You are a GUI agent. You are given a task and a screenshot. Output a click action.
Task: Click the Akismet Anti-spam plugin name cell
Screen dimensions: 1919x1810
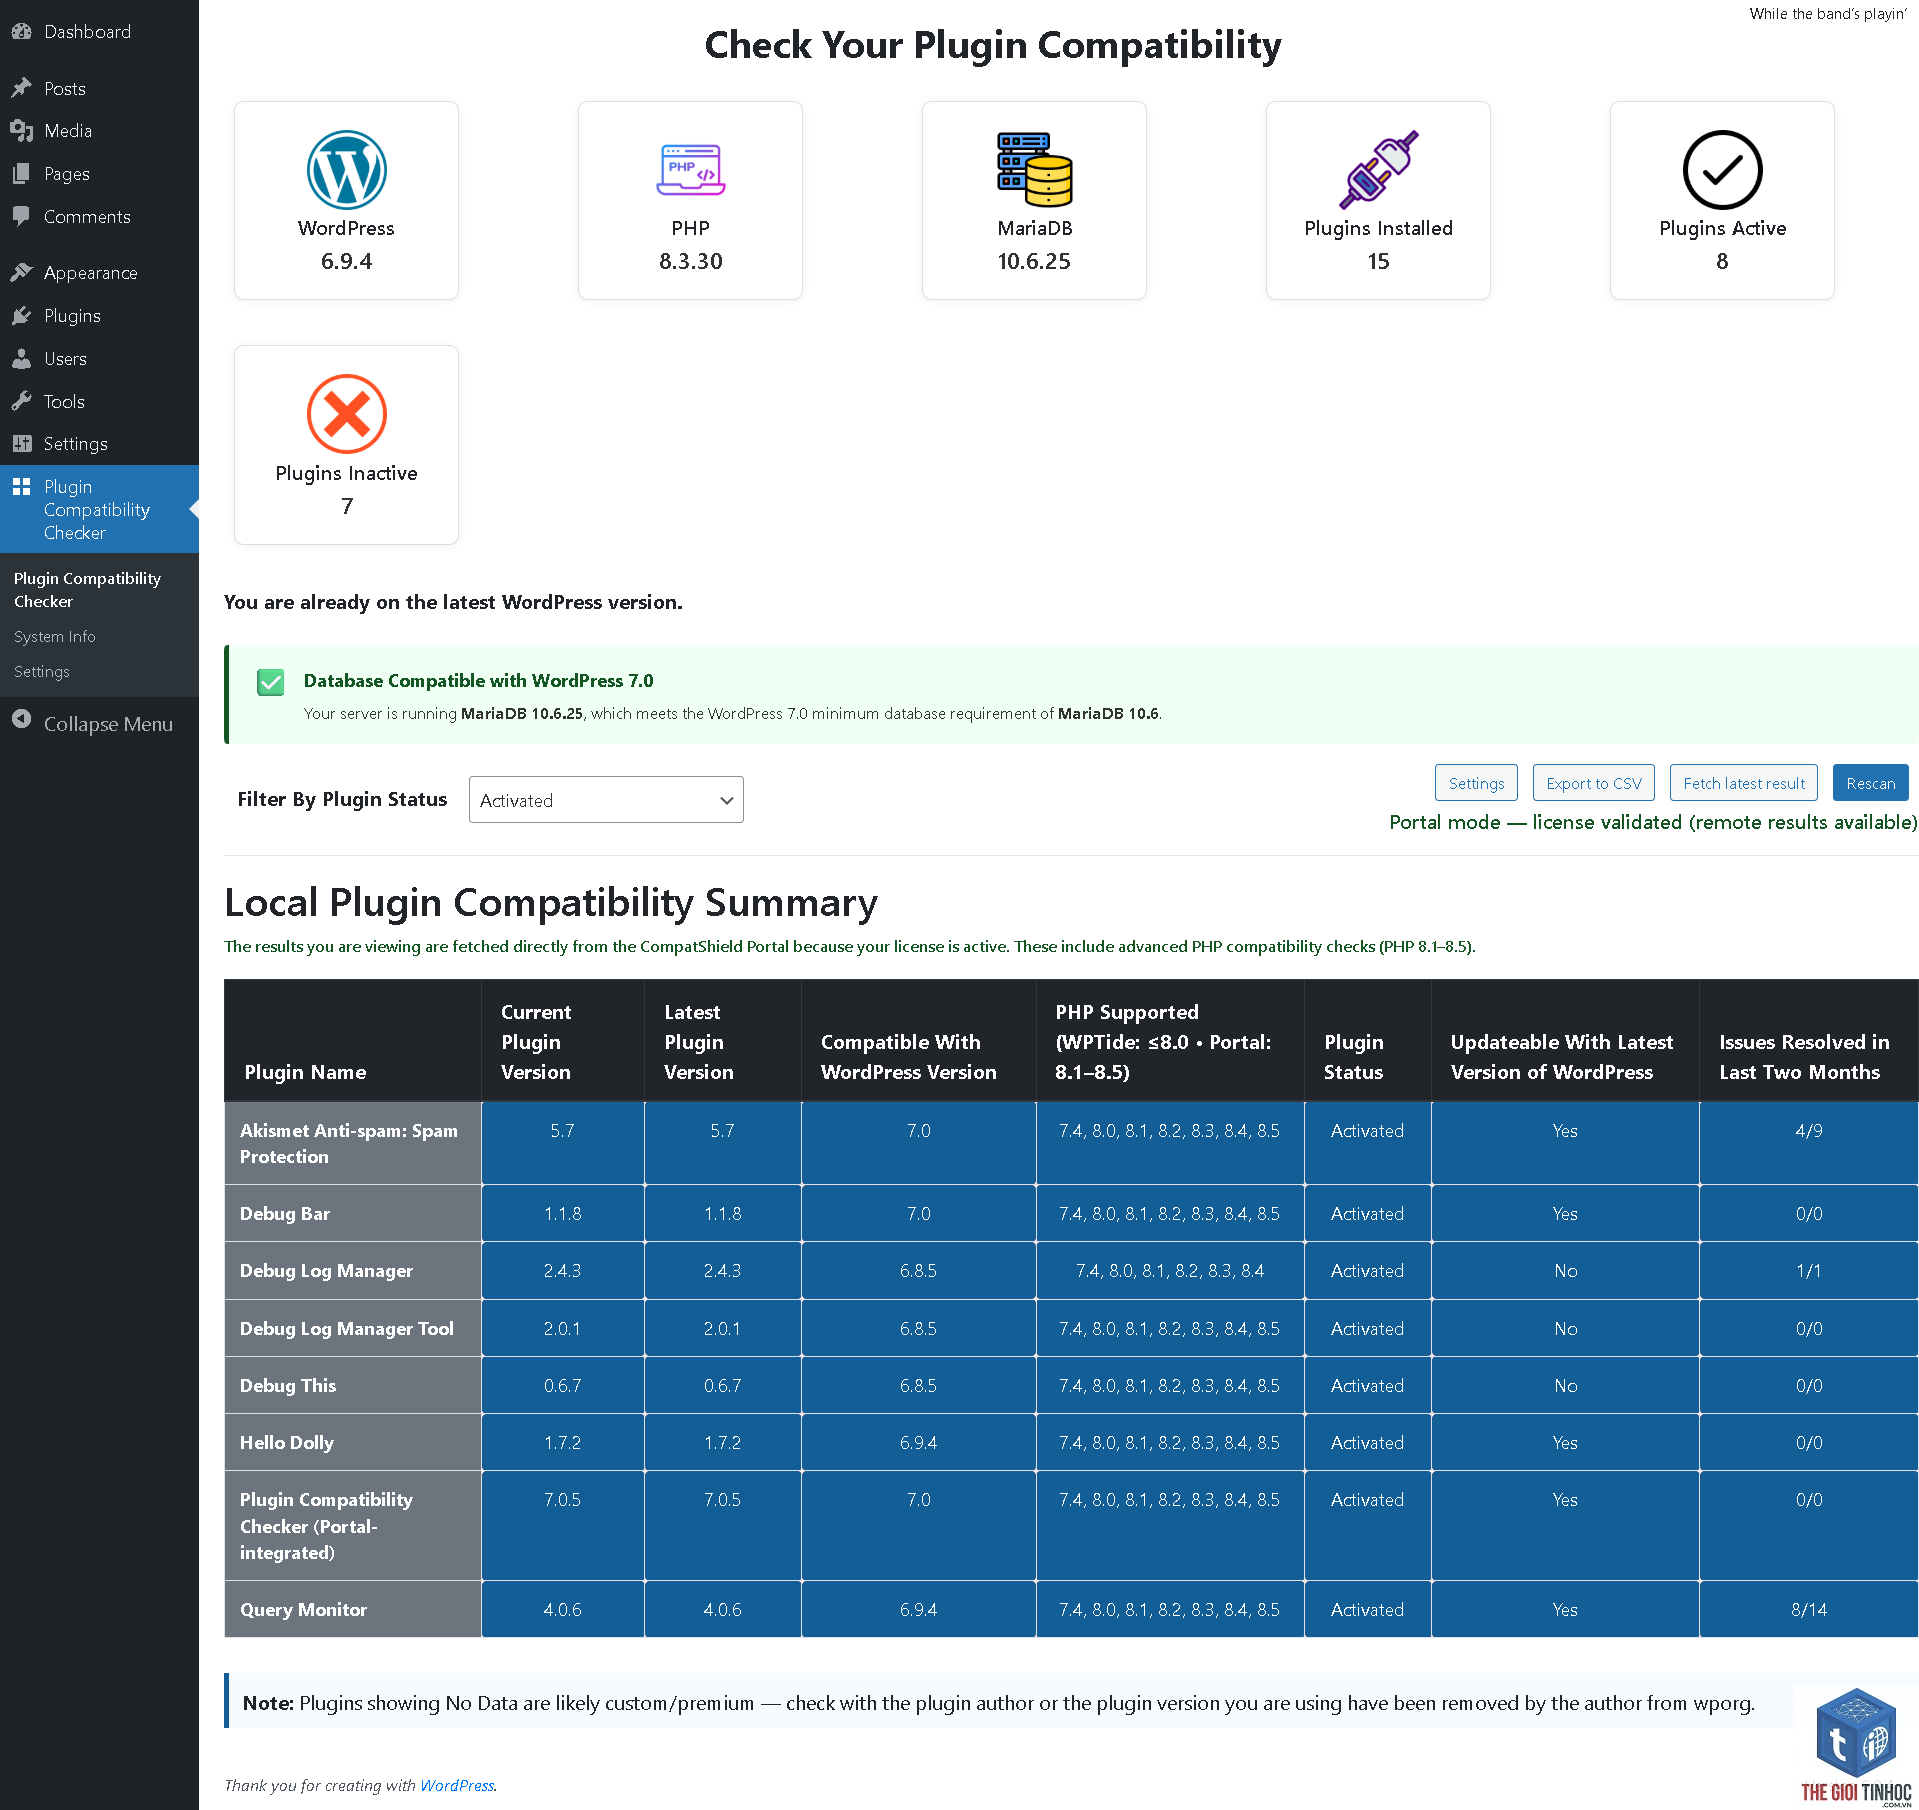[x=353, y=1143]
